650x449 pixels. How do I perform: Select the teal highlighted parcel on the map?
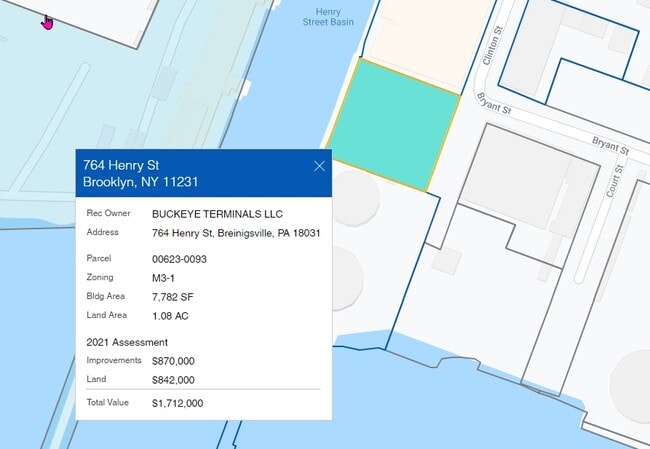395,123
